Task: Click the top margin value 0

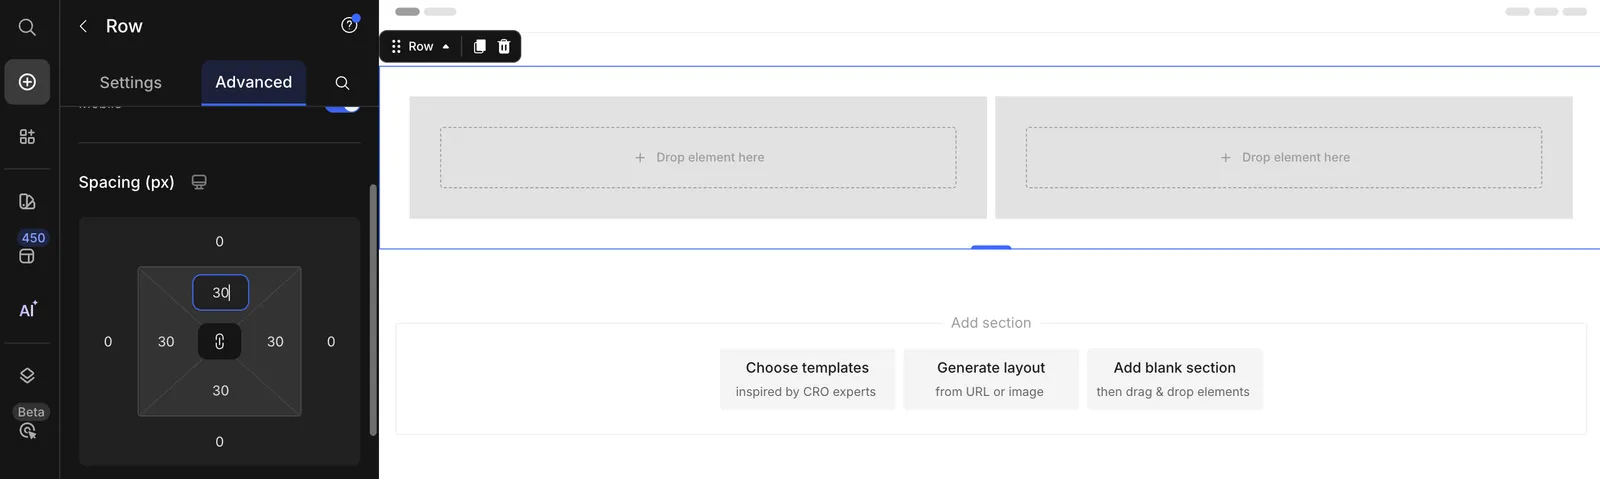Action: tap(220, 241)
